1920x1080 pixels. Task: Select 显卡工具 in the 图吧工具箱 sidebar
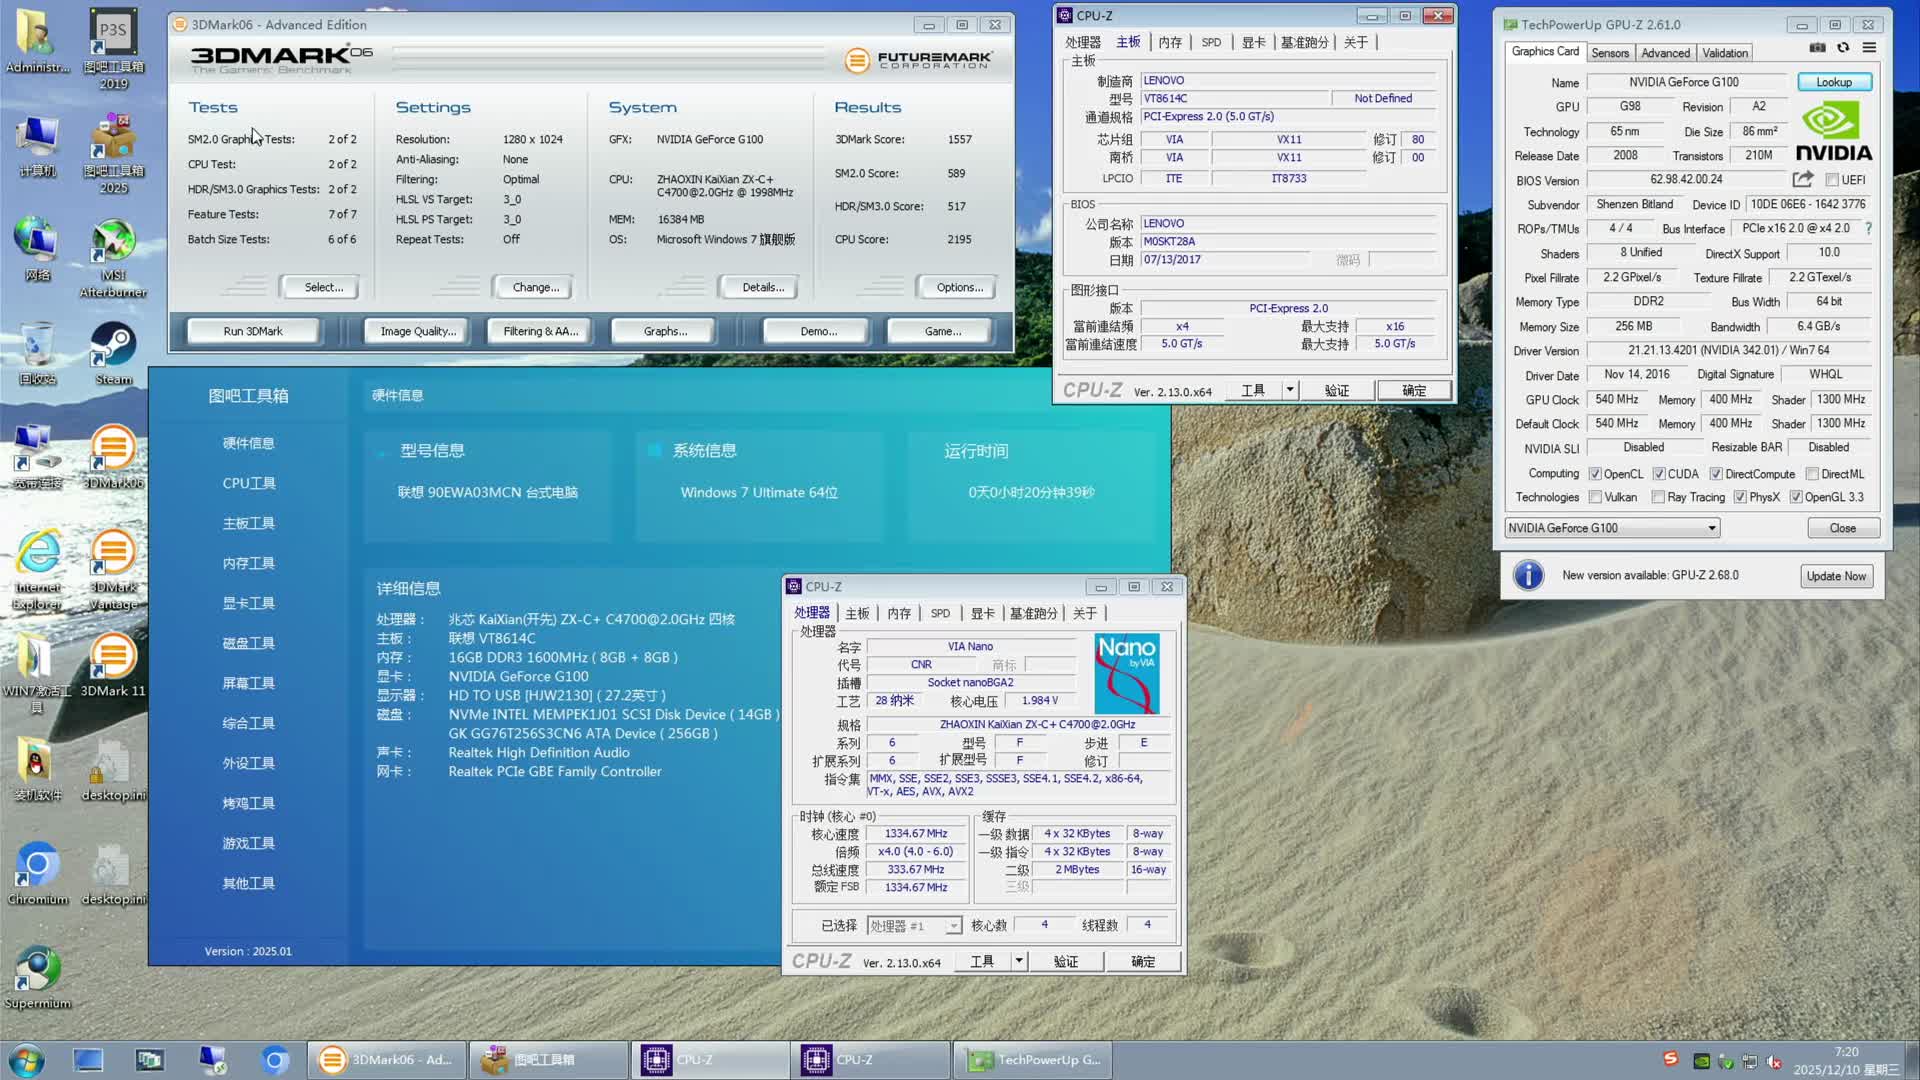248,602
